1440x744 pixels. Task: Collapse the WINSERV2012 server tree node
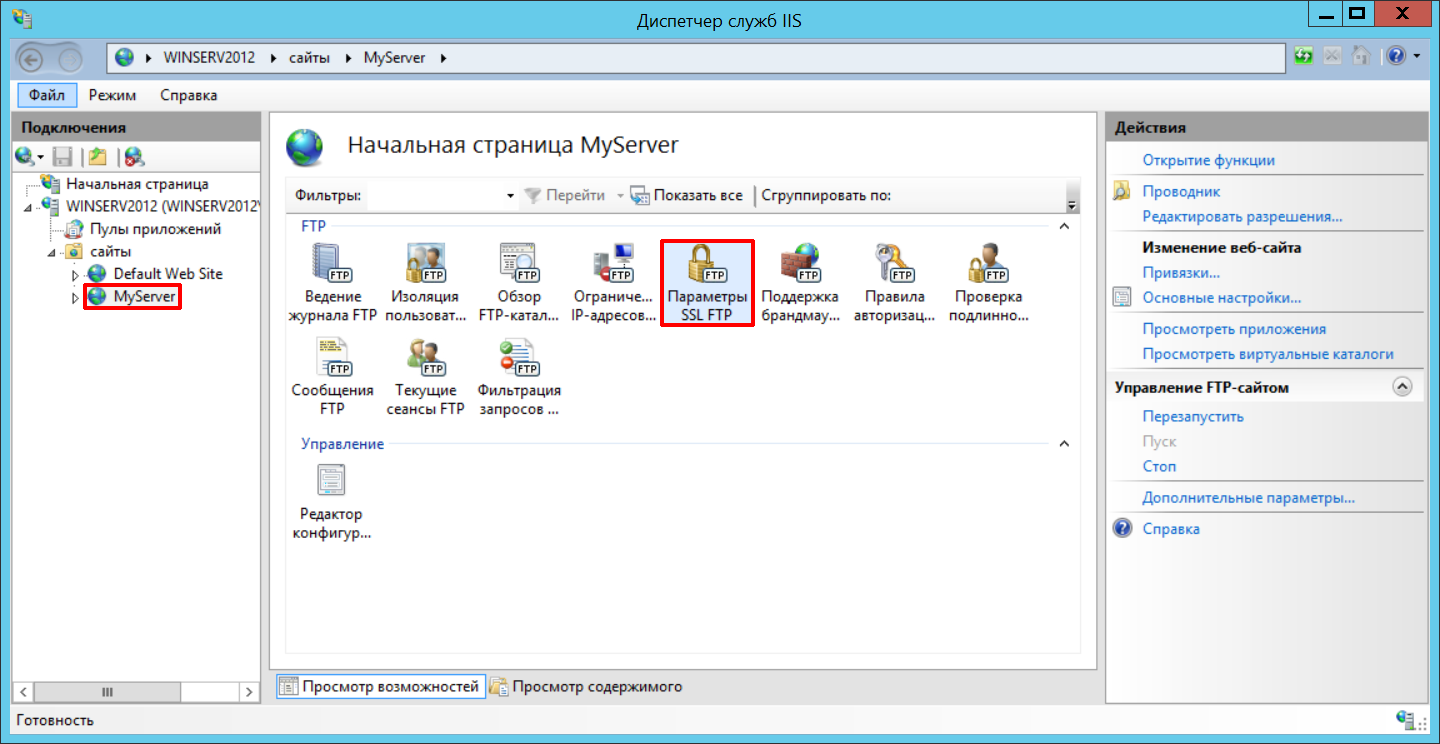[29, 207]
